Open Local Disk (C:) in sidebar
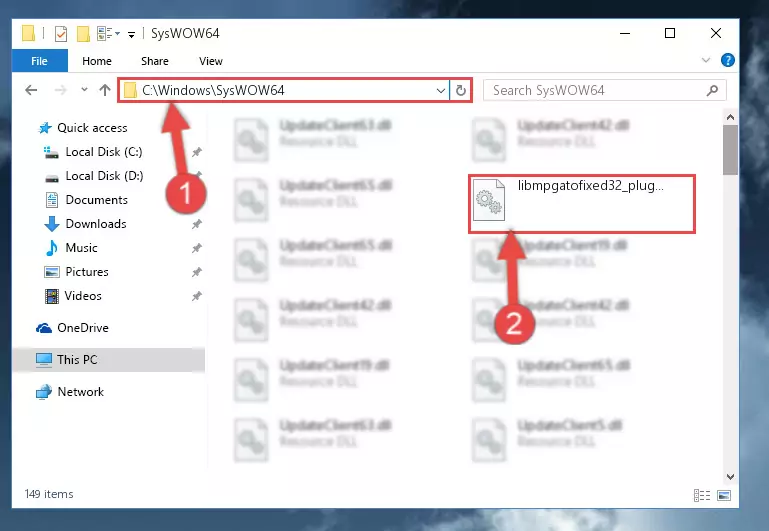The image size is (769, 531). [104, 152]
